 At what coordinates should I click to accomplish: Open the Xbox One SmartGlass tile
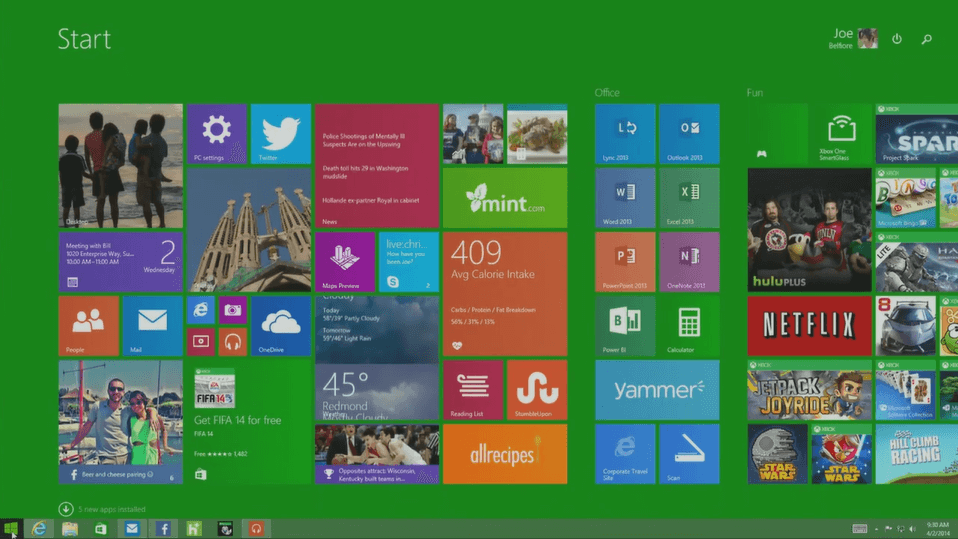click(x=841, y=134)
